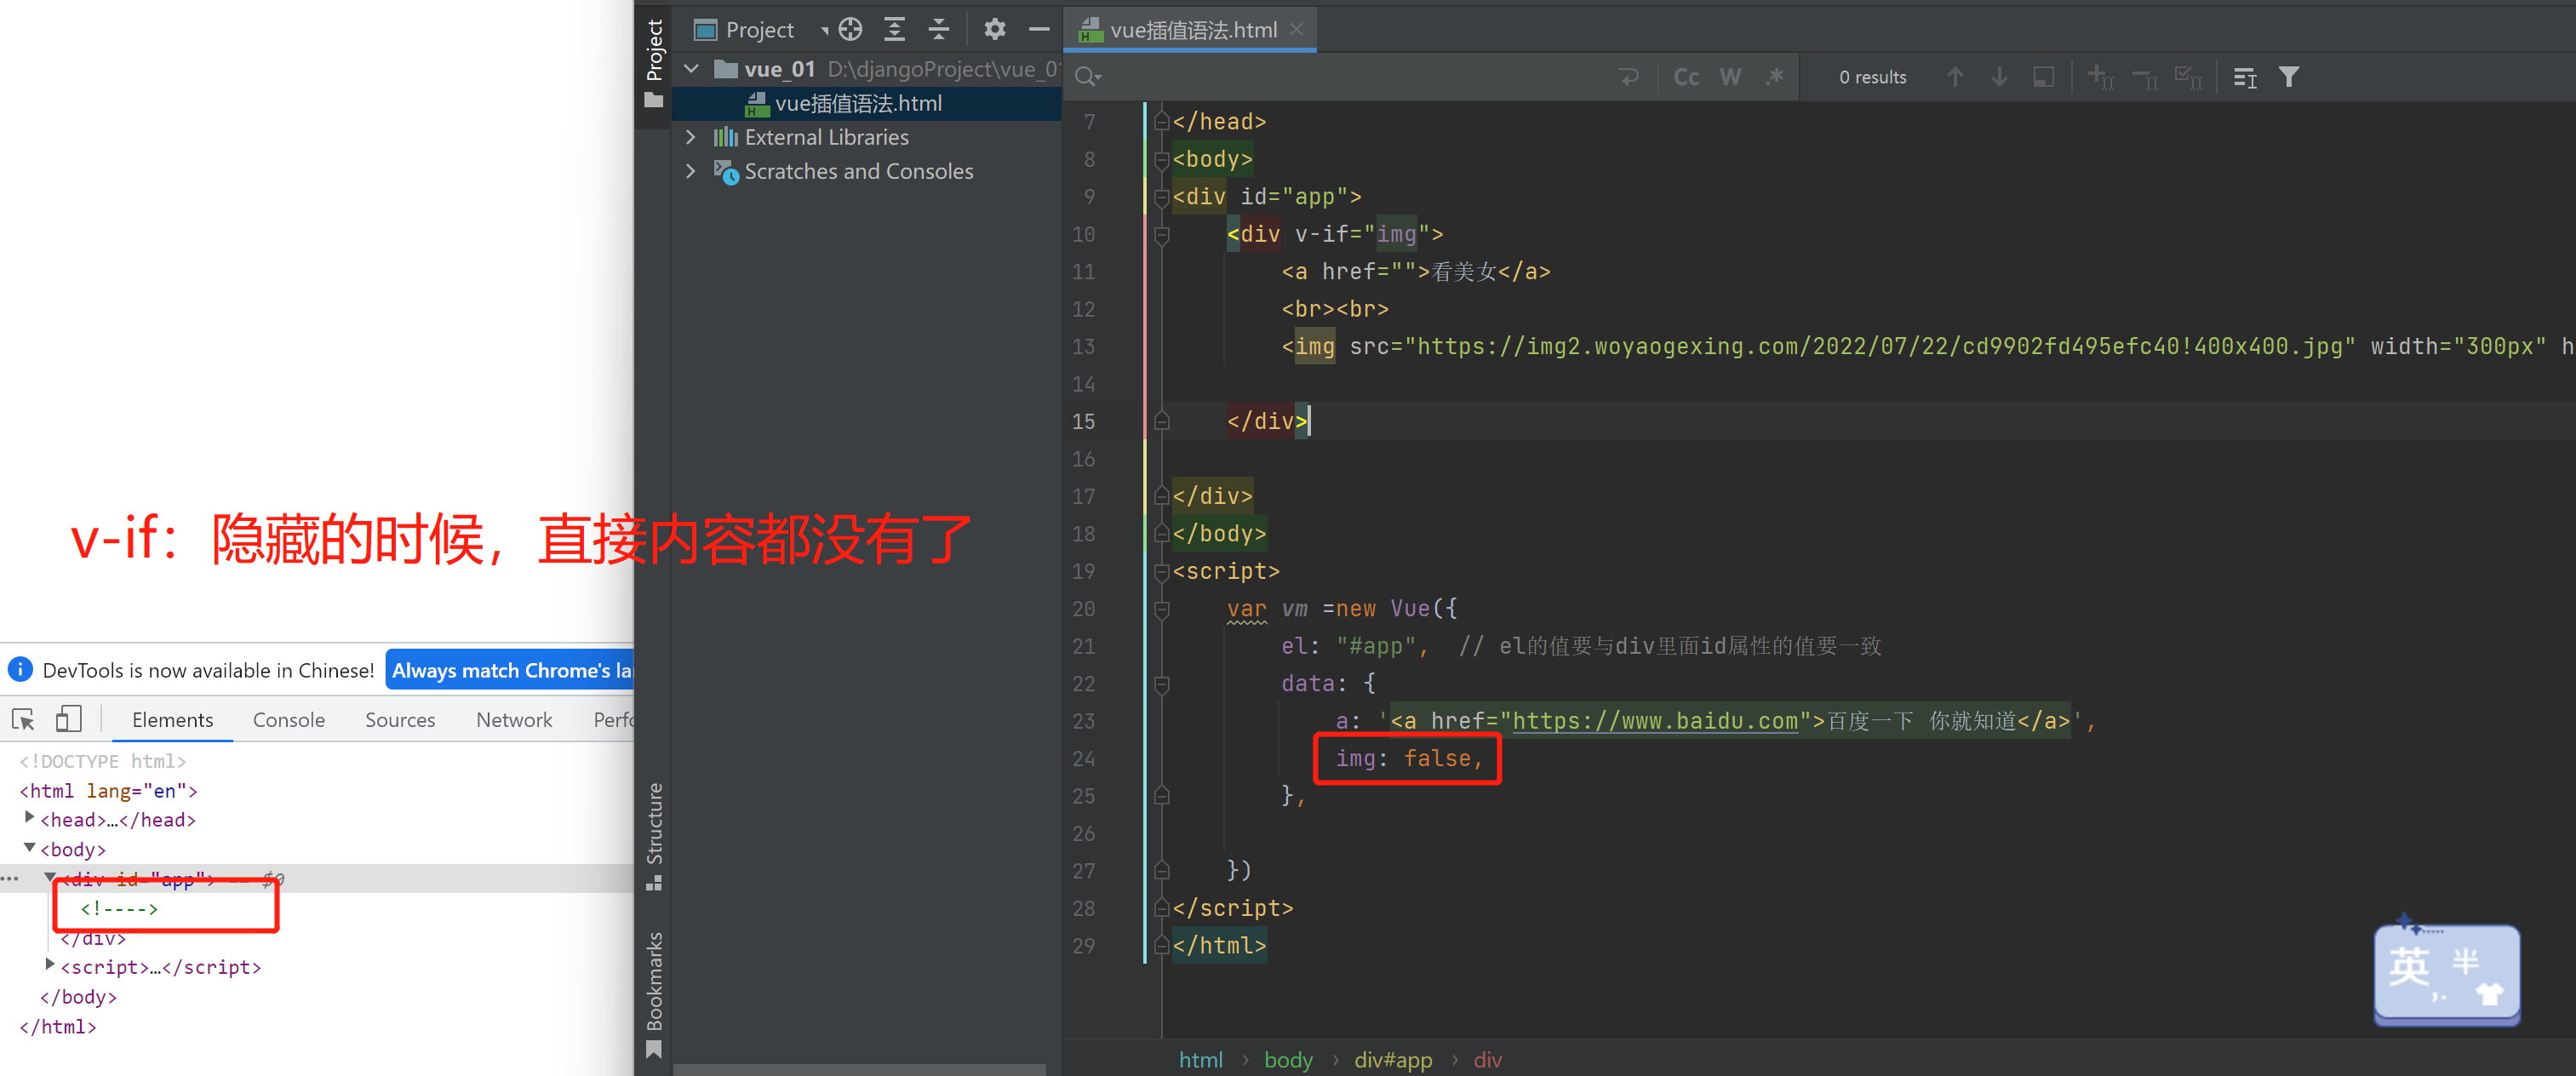
Task: Click the Project vertical sidebar stripe
Action: pyautogui.click(x=654, y=63)
